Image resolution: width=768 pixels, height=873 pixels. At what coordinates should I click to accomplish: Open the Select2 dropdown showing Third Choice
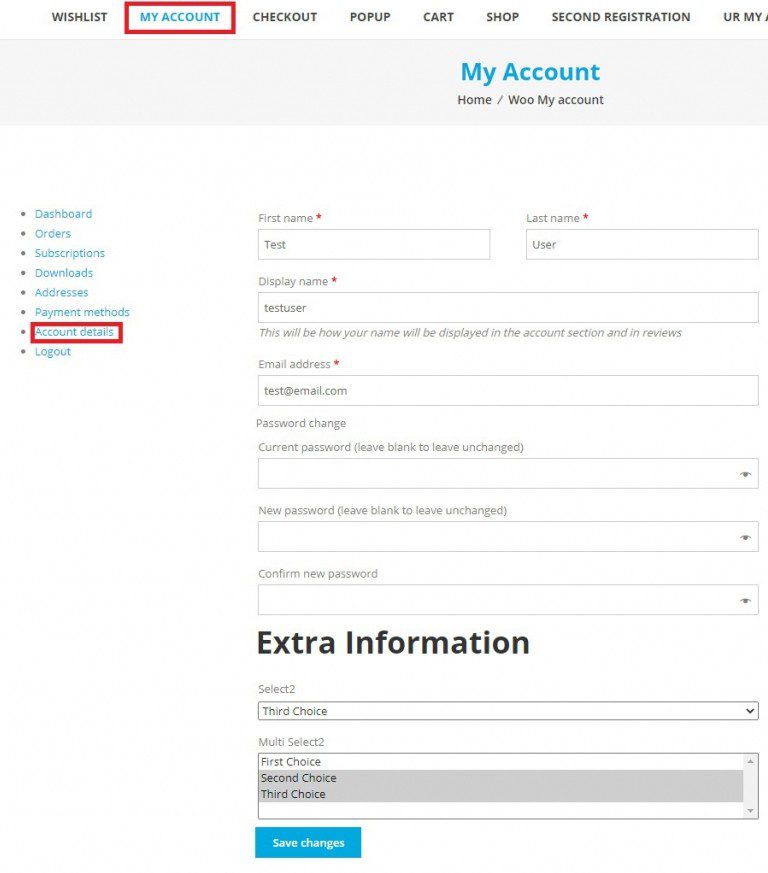point(508,711)
